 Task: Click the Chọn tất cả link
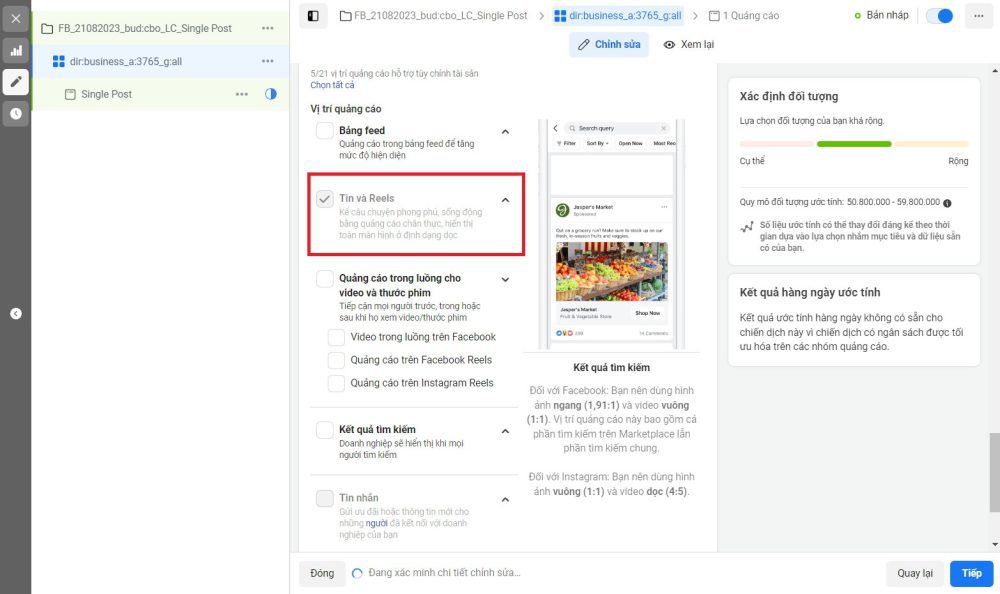pyautogui.click(x=332, y=85)
